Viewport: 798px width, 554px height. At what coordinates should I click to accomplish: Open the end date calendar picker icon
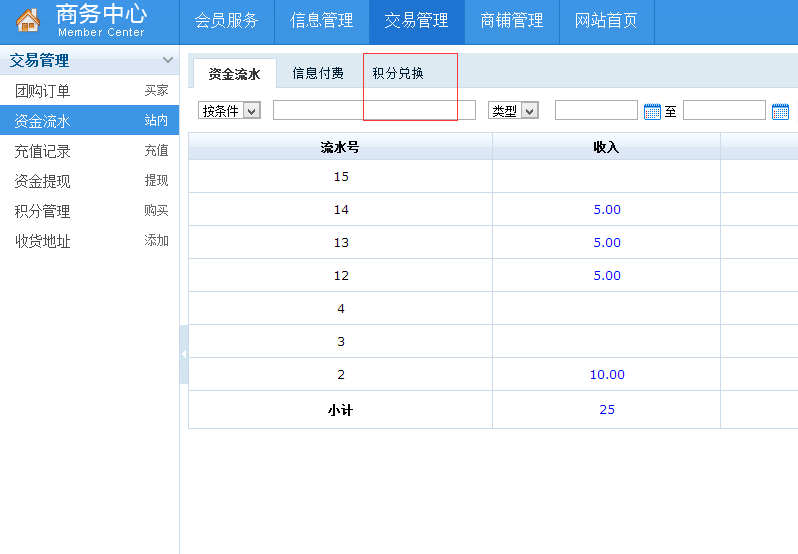(780, 111)
